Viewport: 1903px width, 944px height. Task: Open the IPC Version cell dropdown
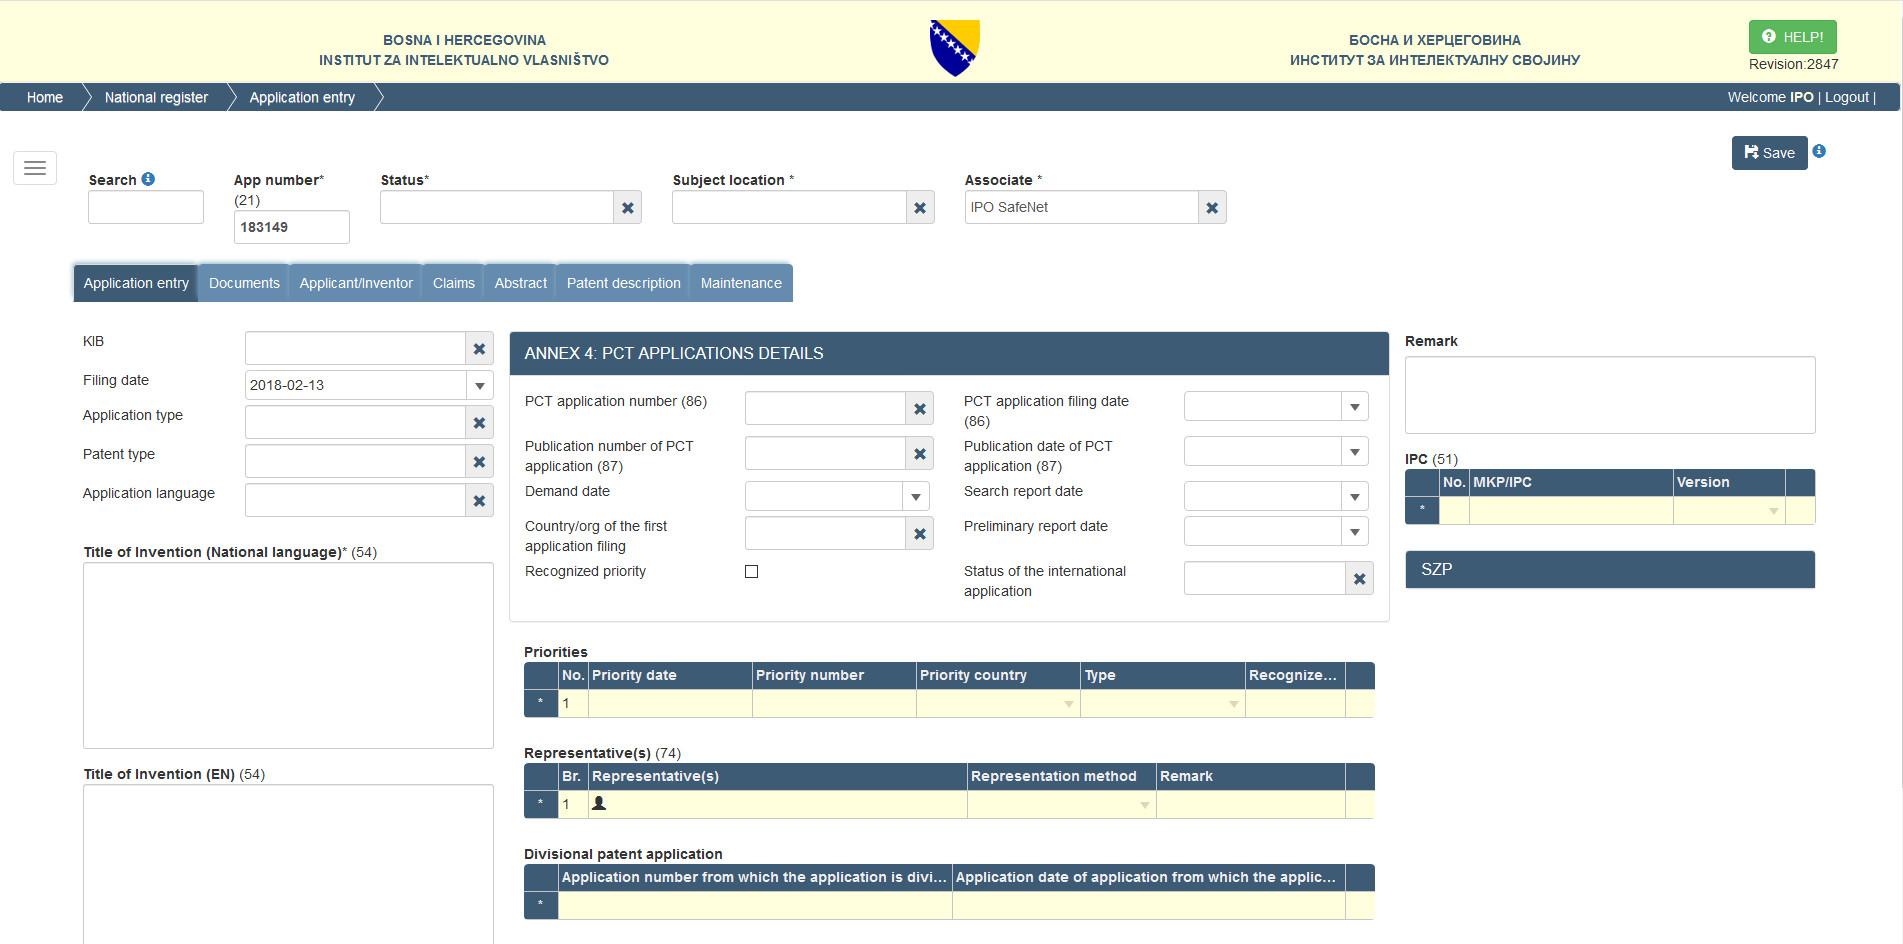pos(1774,511)
